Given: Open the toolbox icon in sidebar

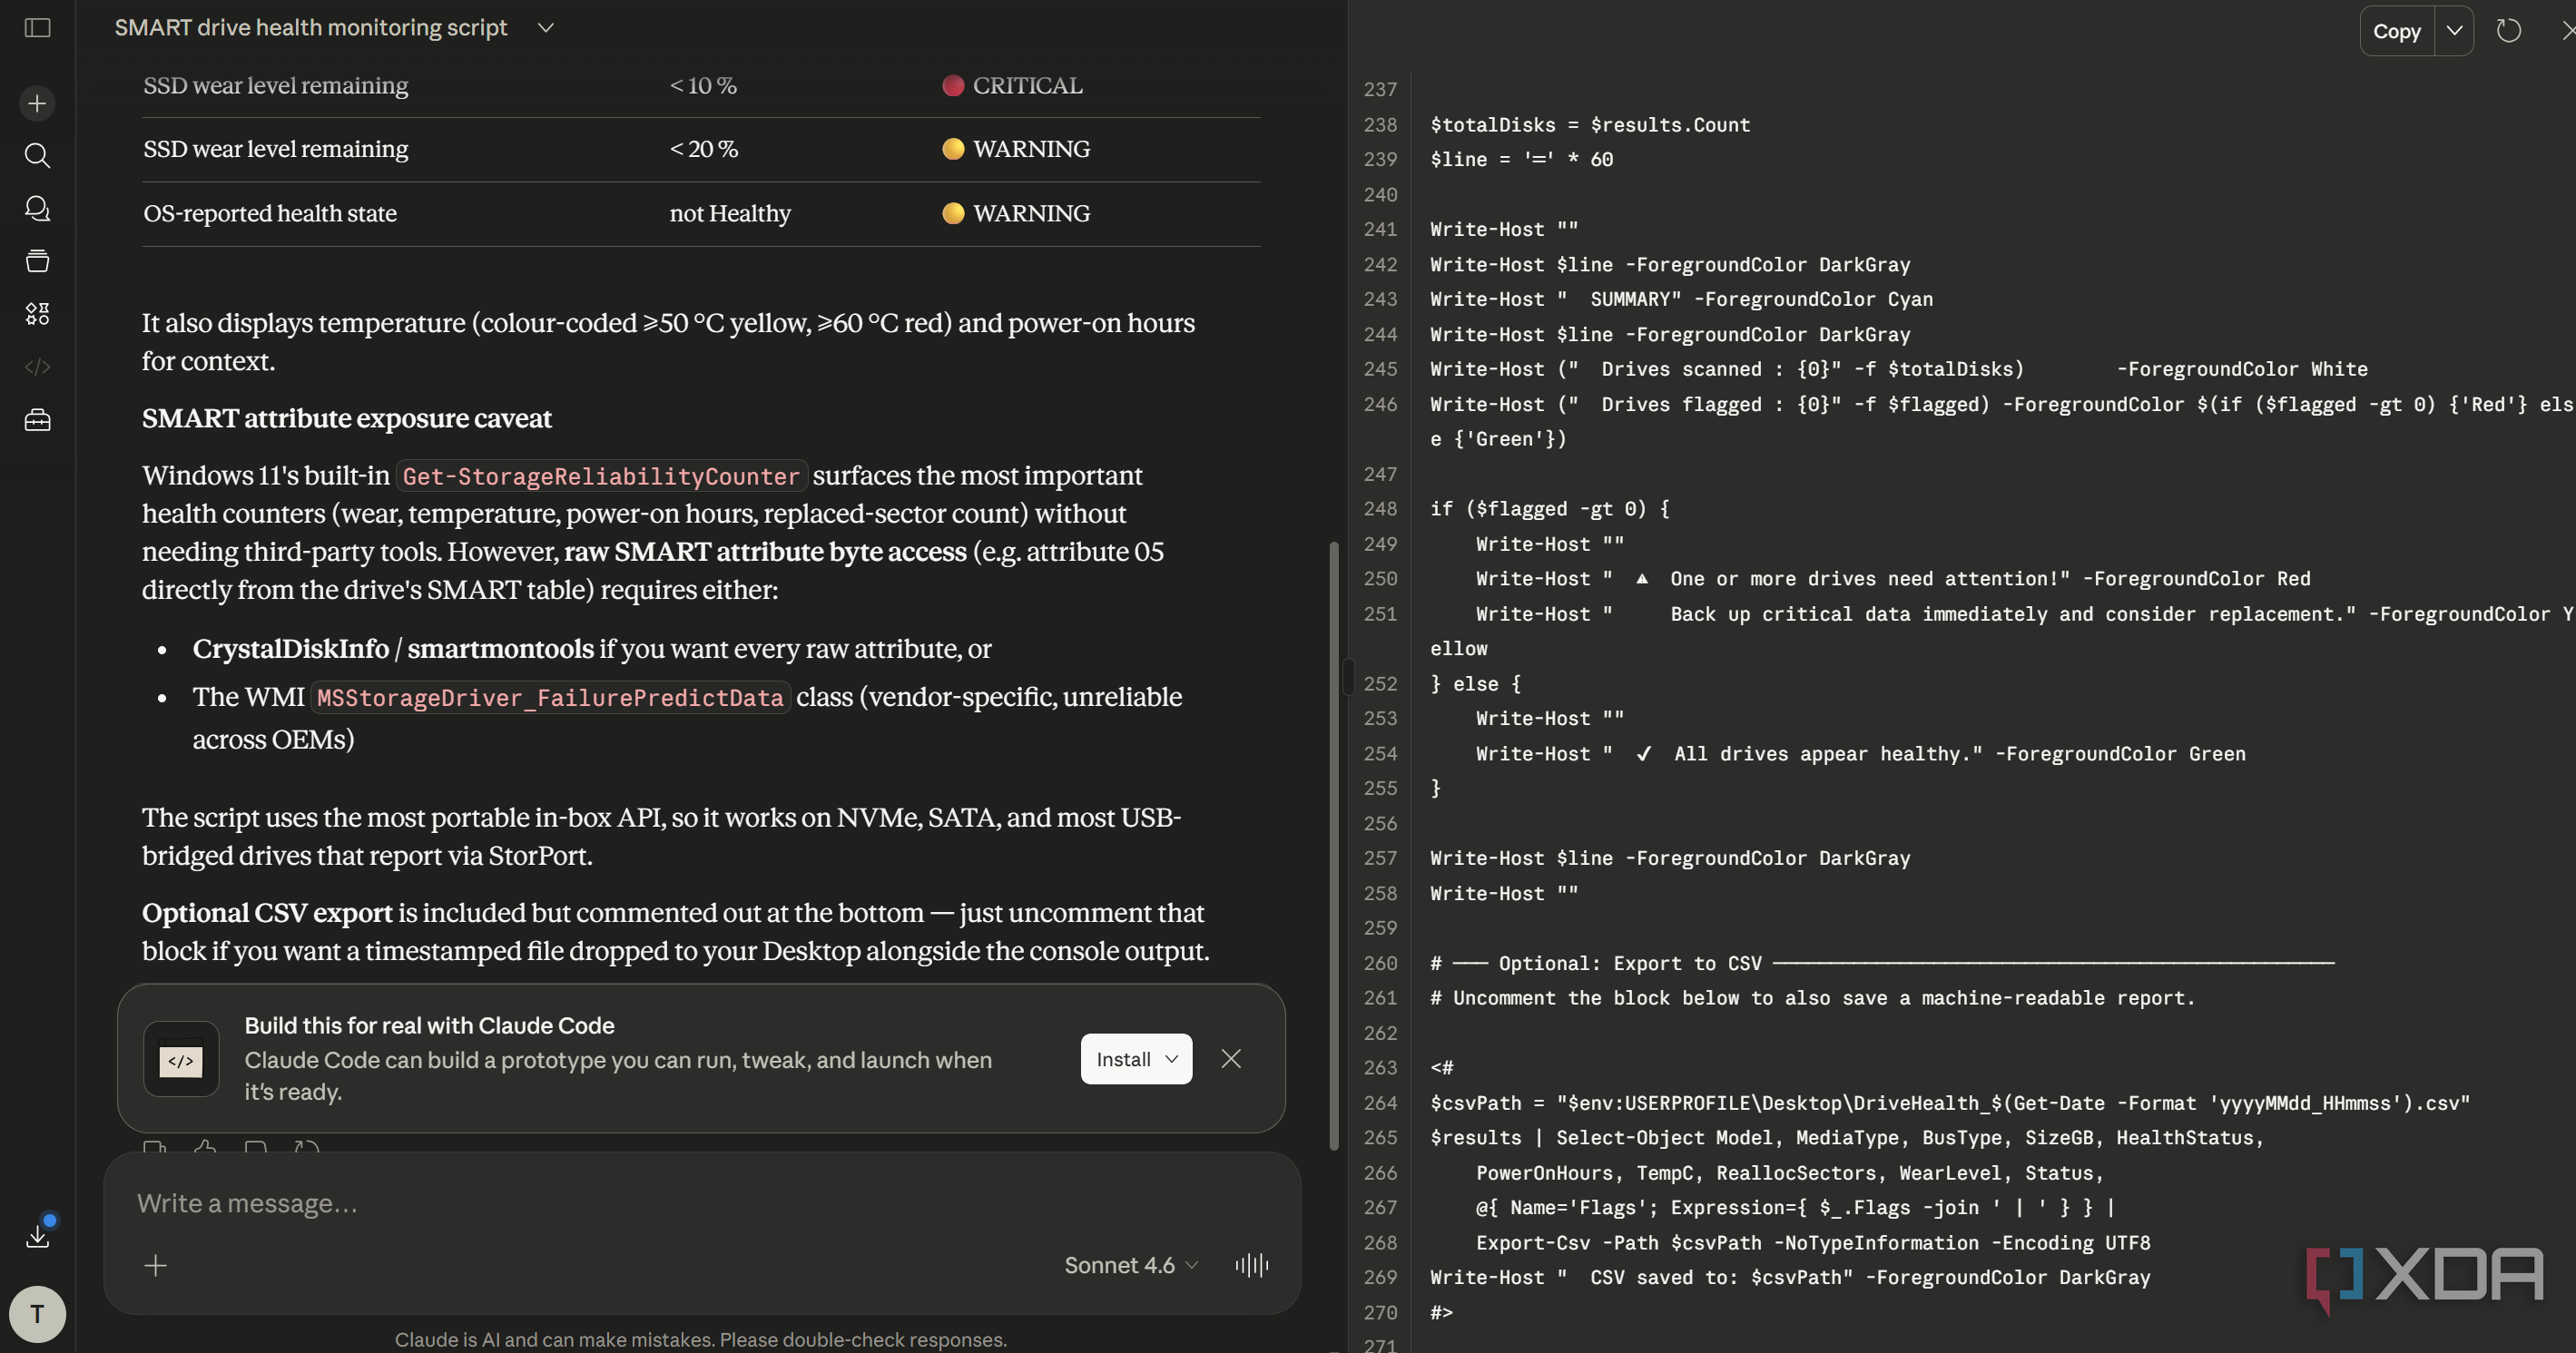Looking at the screenshot, I should point(37,420).
